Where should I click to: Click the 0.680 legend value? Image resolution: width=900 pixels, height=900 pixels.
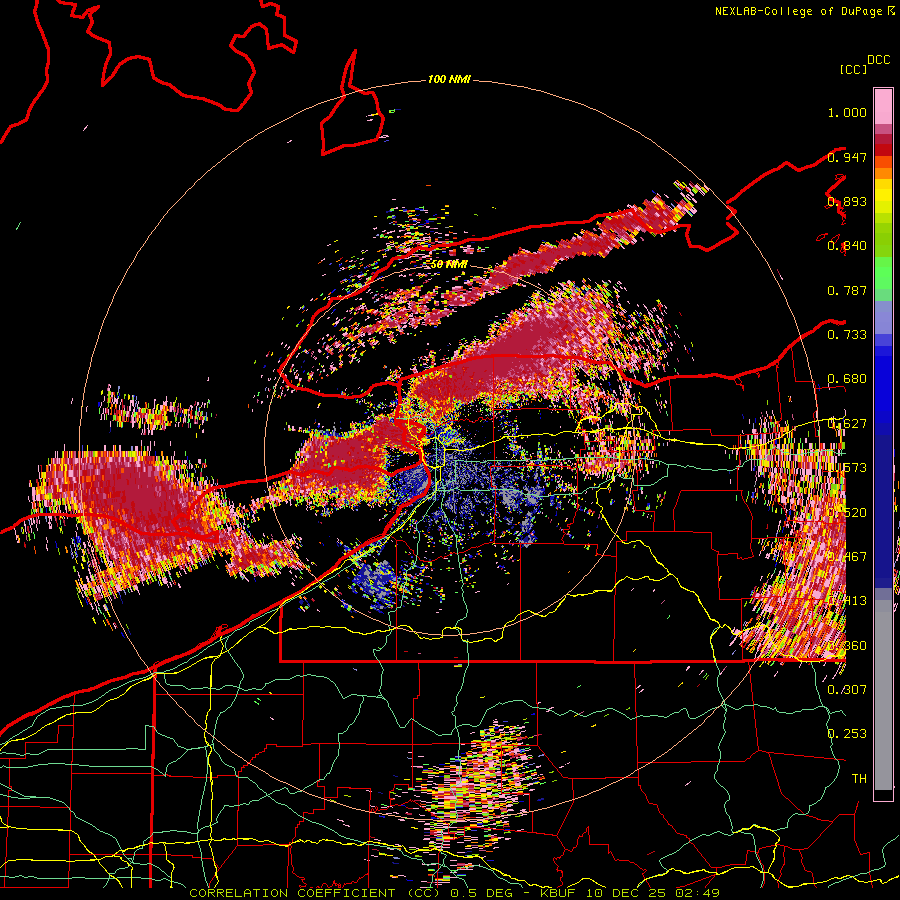(x=847, y=379)
